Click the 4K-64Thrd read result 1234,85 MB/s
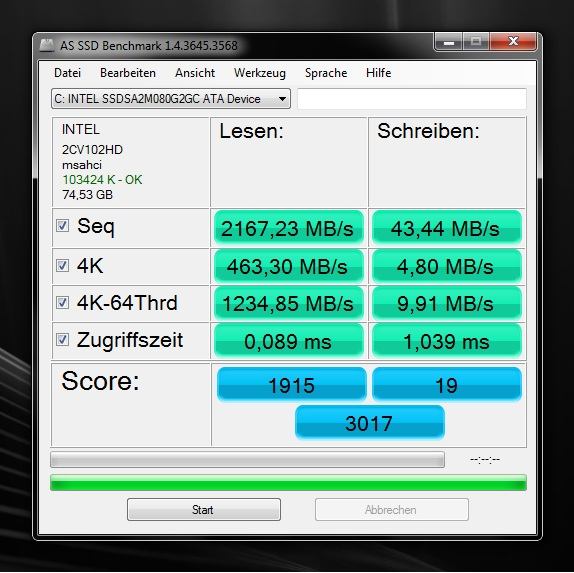Image resolution: width=574 pixels, height=573 pixels. tap(288, 304)
